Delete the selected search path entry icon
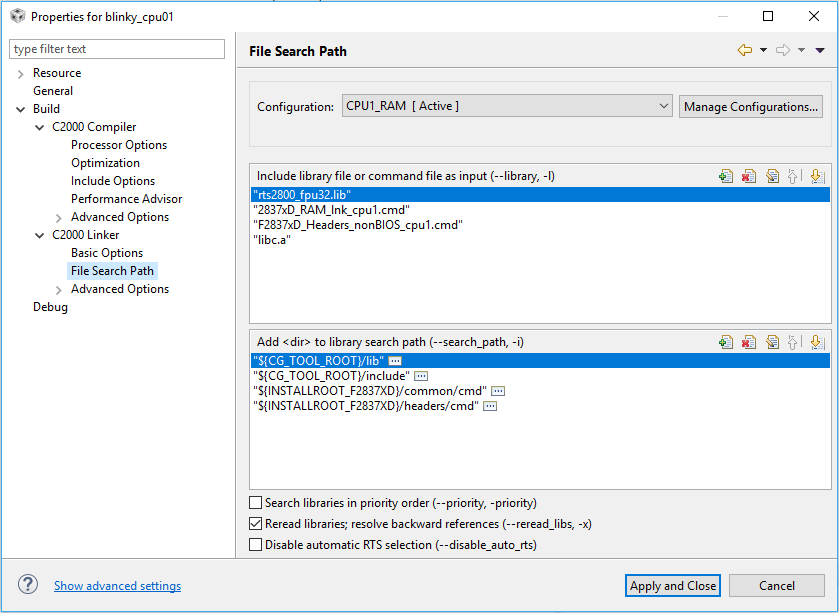Screen dimensions: 839x613 749,342
